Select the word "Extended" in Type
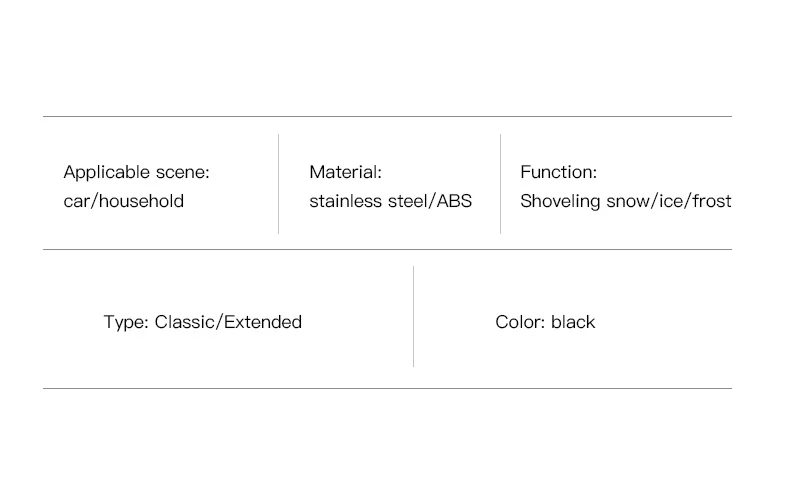Image resolution: width=790 pixels, height=493 pixels. click(262, 322)
